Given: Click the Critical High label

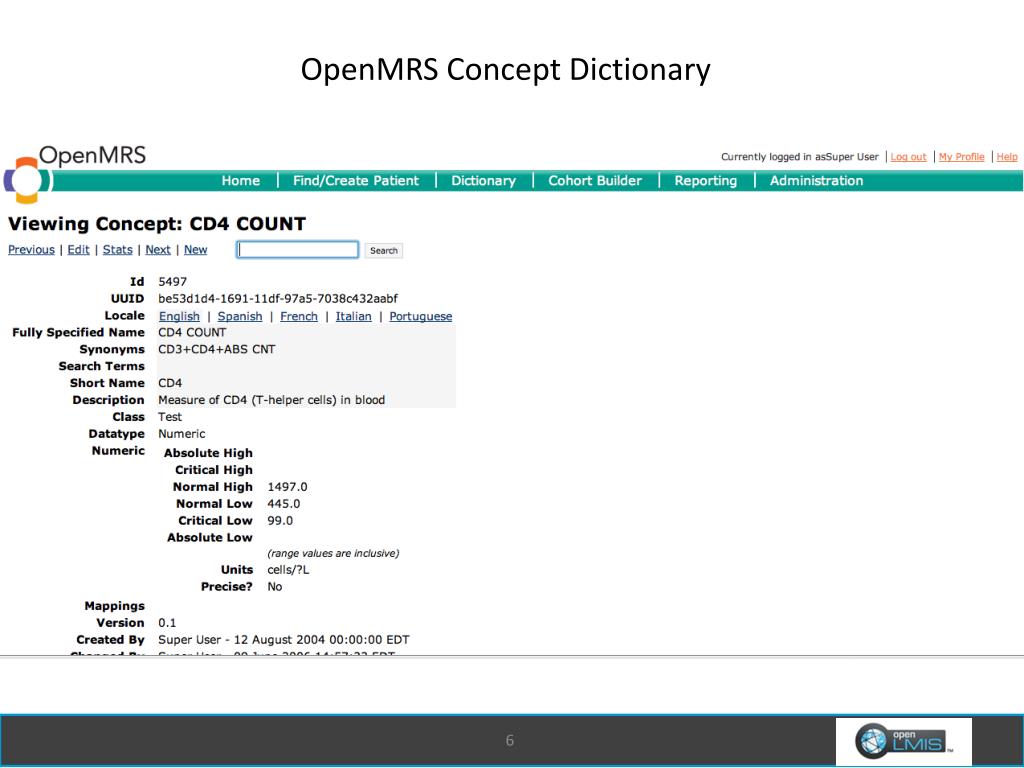Looking at the screenshot, I should [x=214, y=470].
